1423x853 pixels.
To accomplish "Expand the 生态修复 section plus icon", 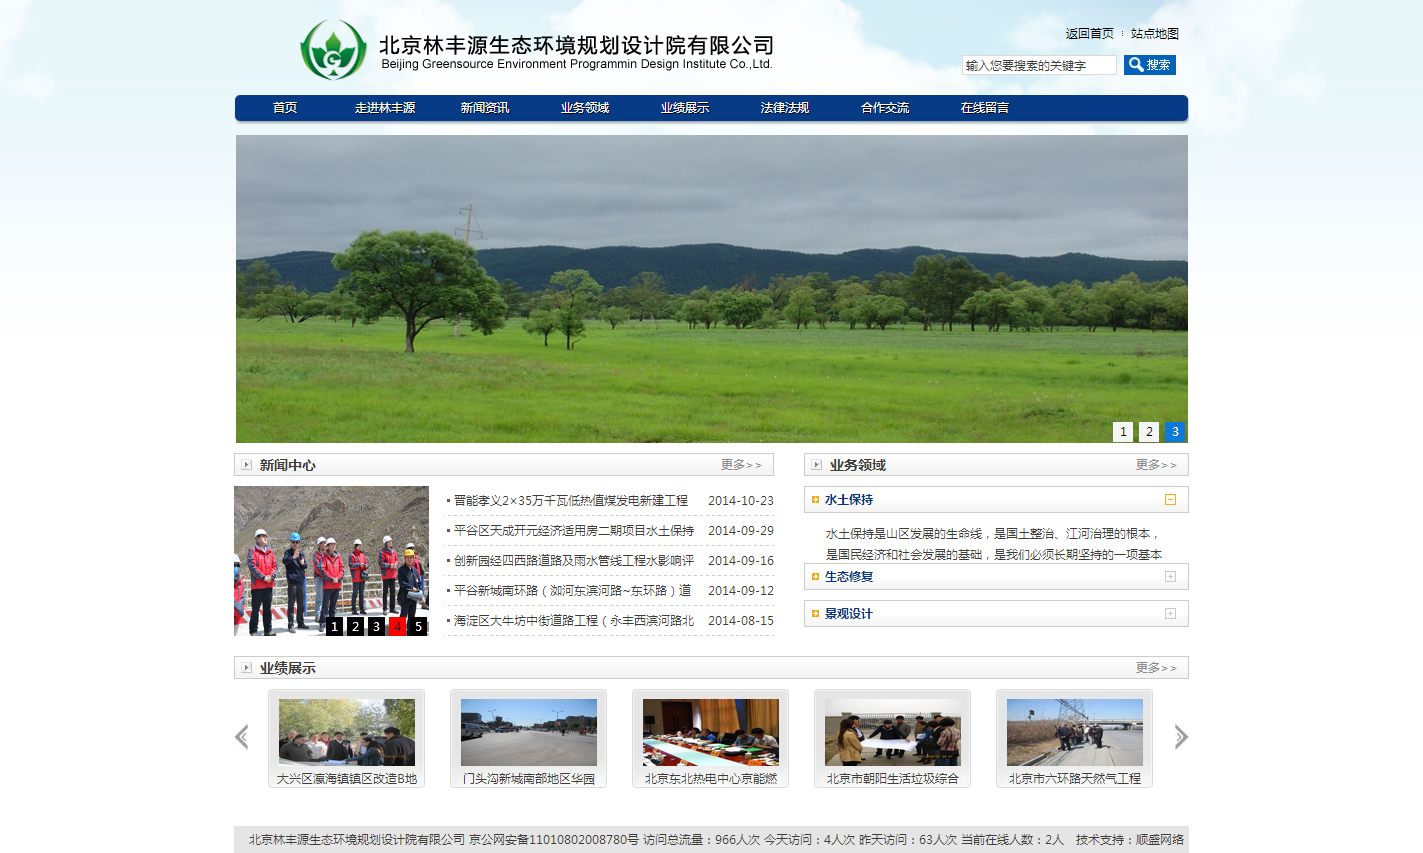I will point(1170,576).
